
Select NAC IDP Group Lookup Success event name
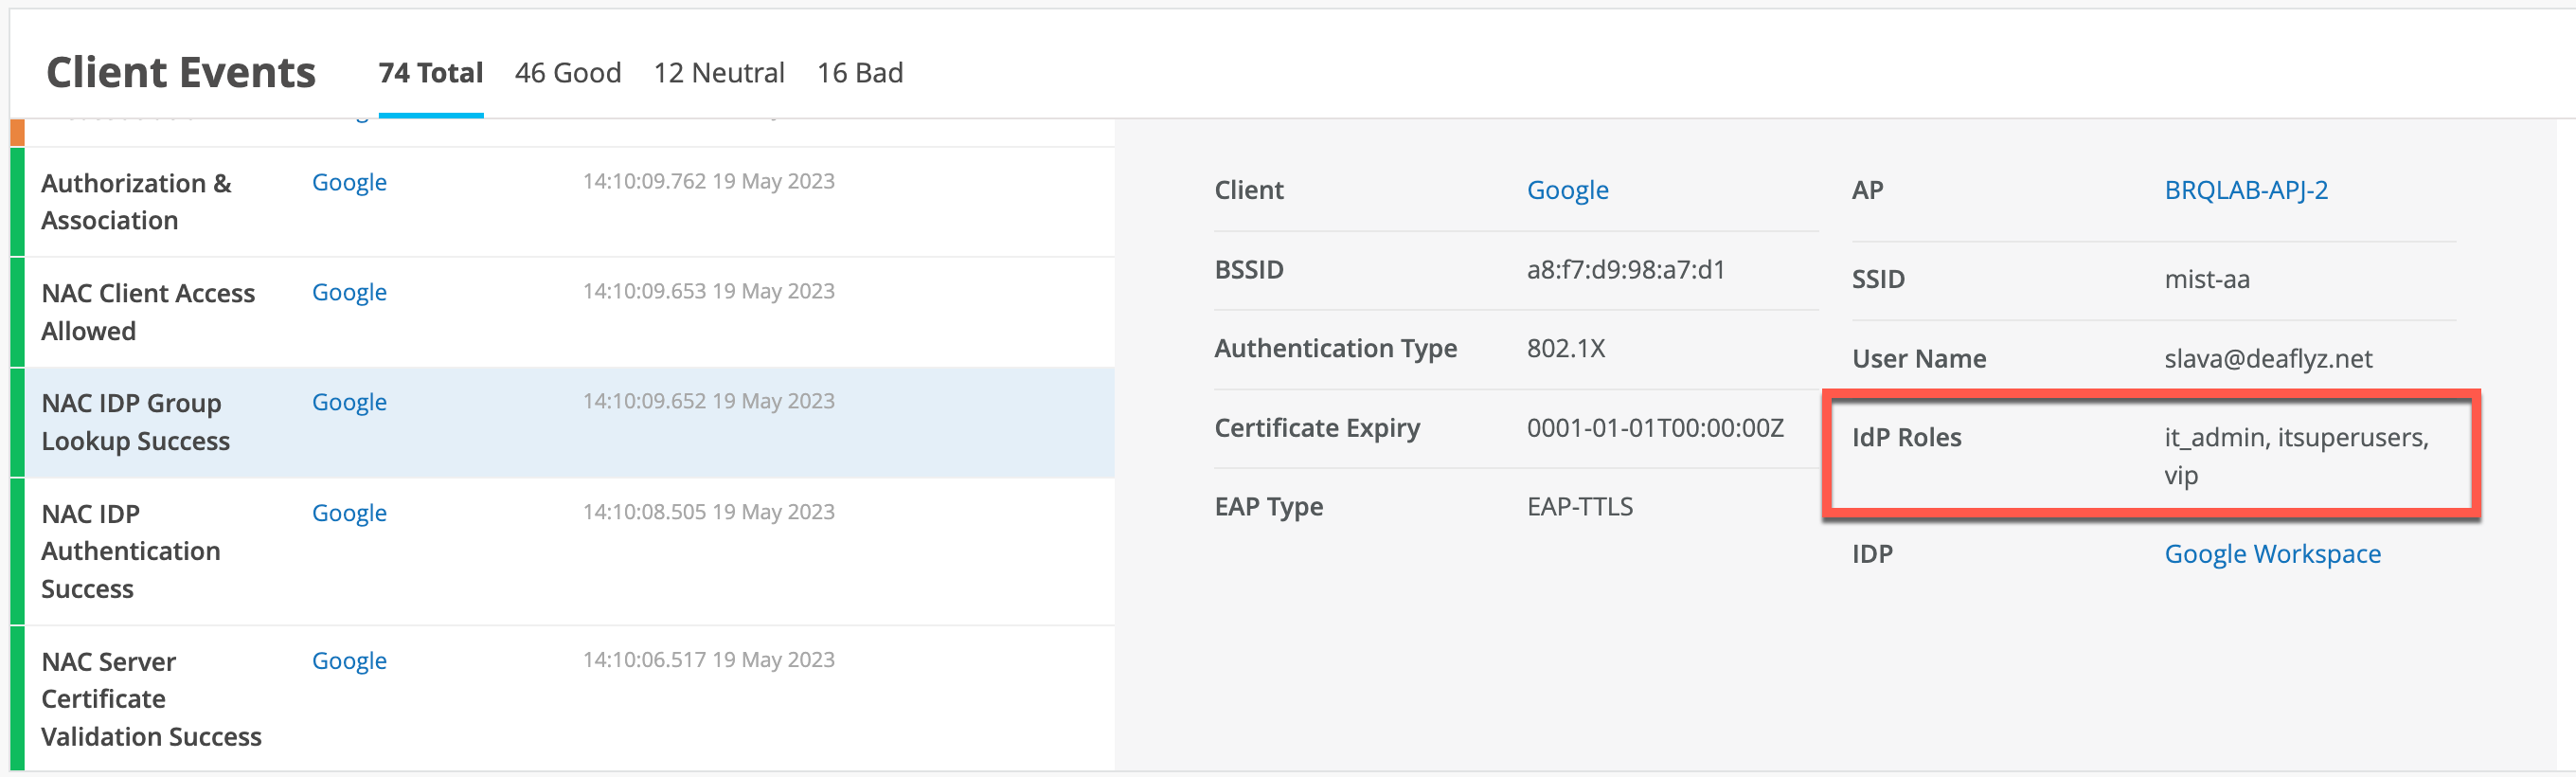click(x=135, y=422)
